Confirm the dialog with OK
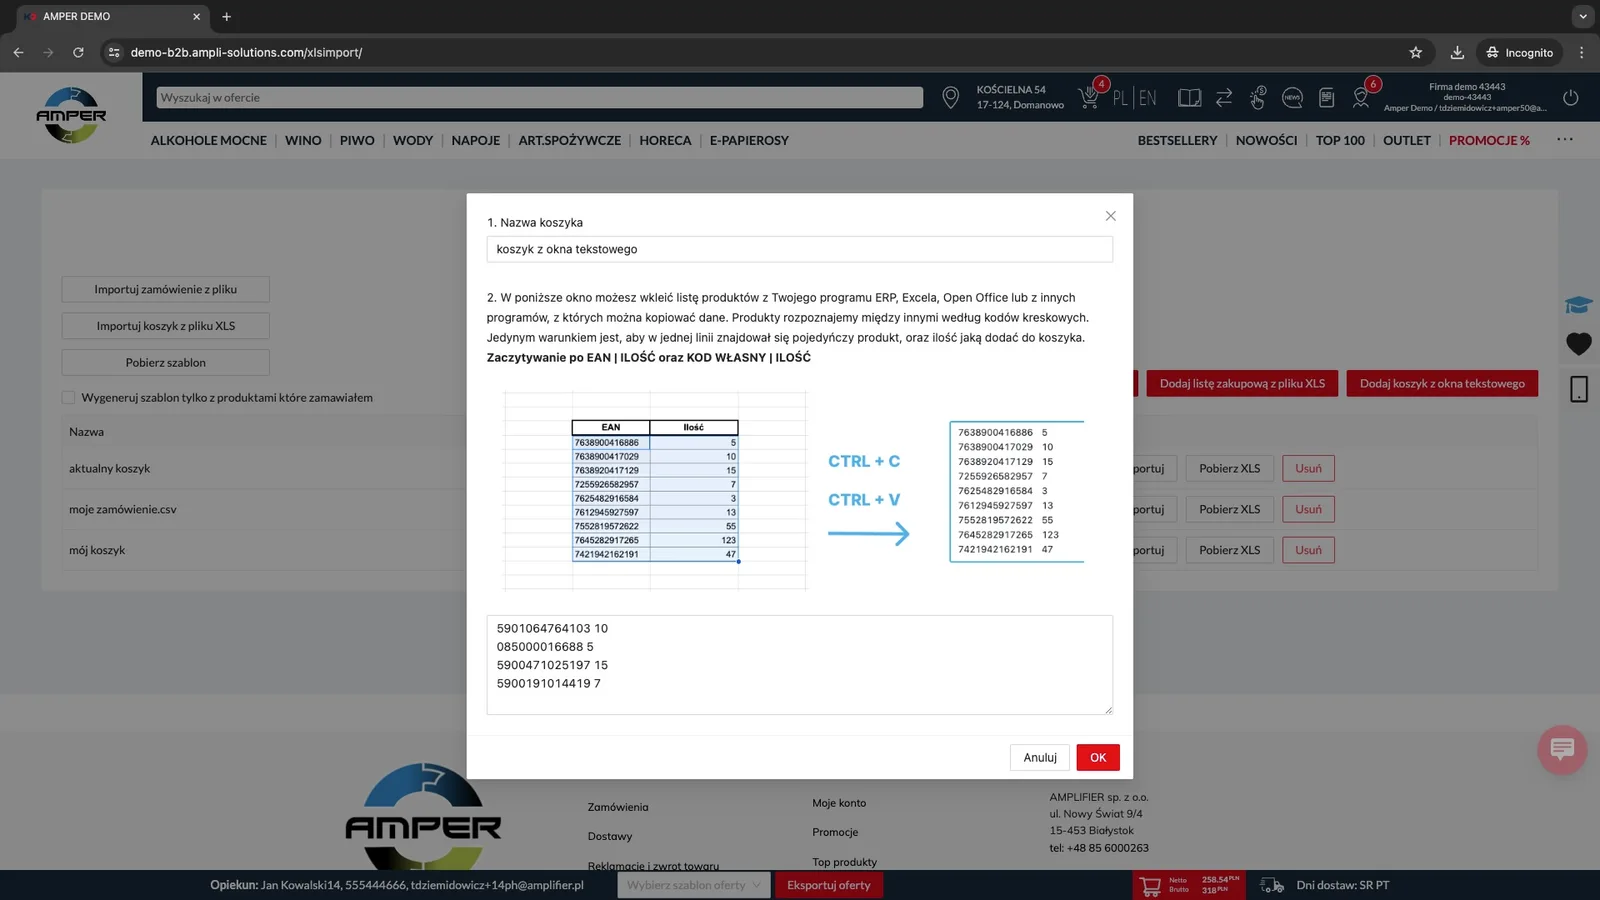This screenshot has width=1600, height=900. tap(1098, 757)
